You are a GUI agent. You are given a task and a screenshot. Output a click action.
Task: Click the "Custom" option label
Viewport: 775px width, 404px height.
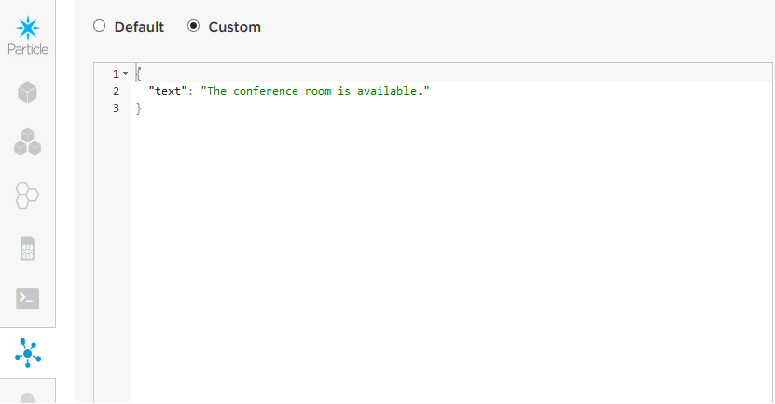click(234, 27)
